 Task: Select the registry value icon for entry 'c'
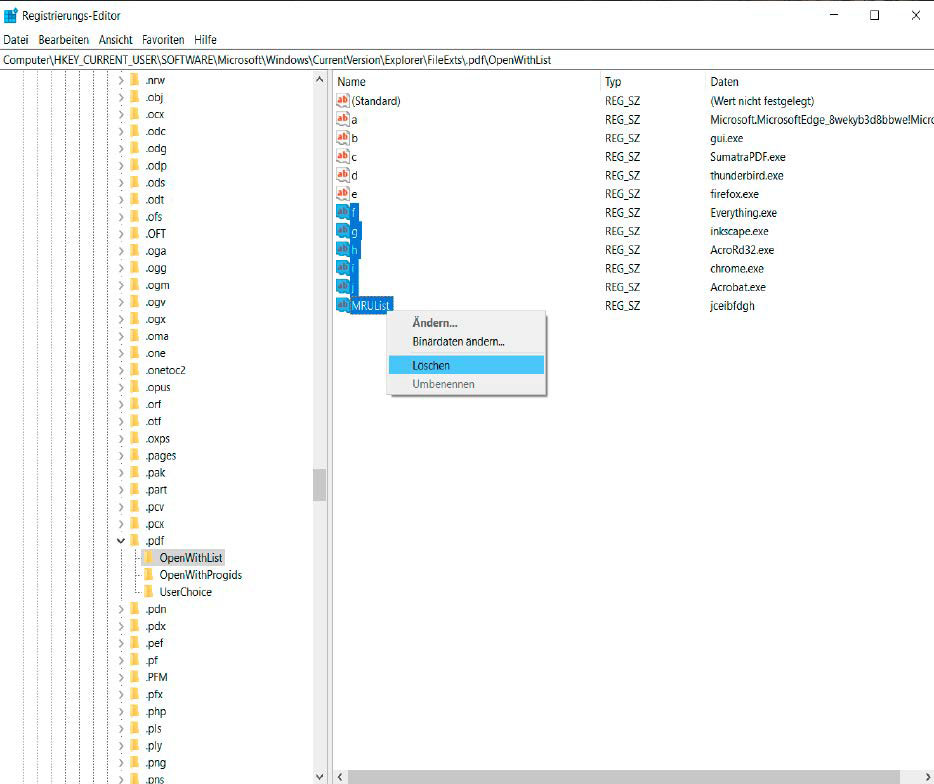tap(343, 157)
